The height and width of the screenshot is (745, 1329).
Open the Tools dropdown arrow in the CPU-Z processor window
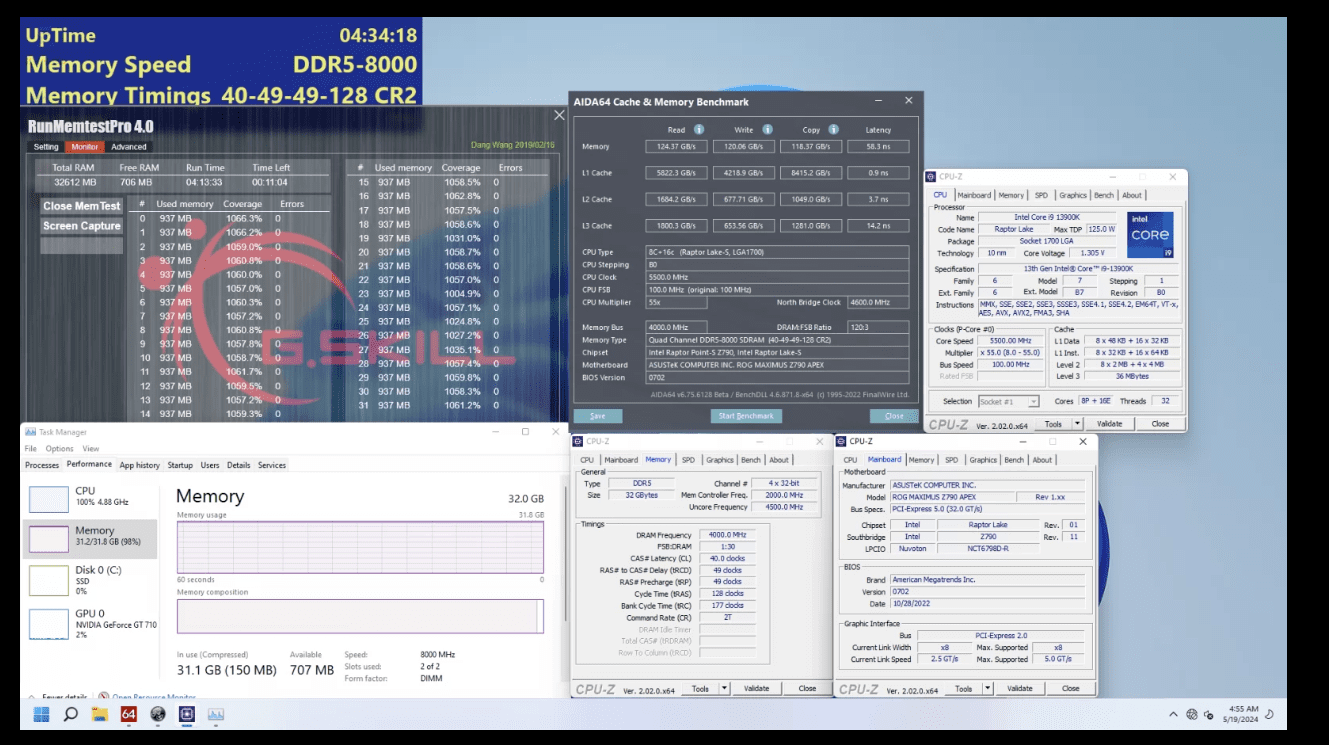click(1078, 424)
